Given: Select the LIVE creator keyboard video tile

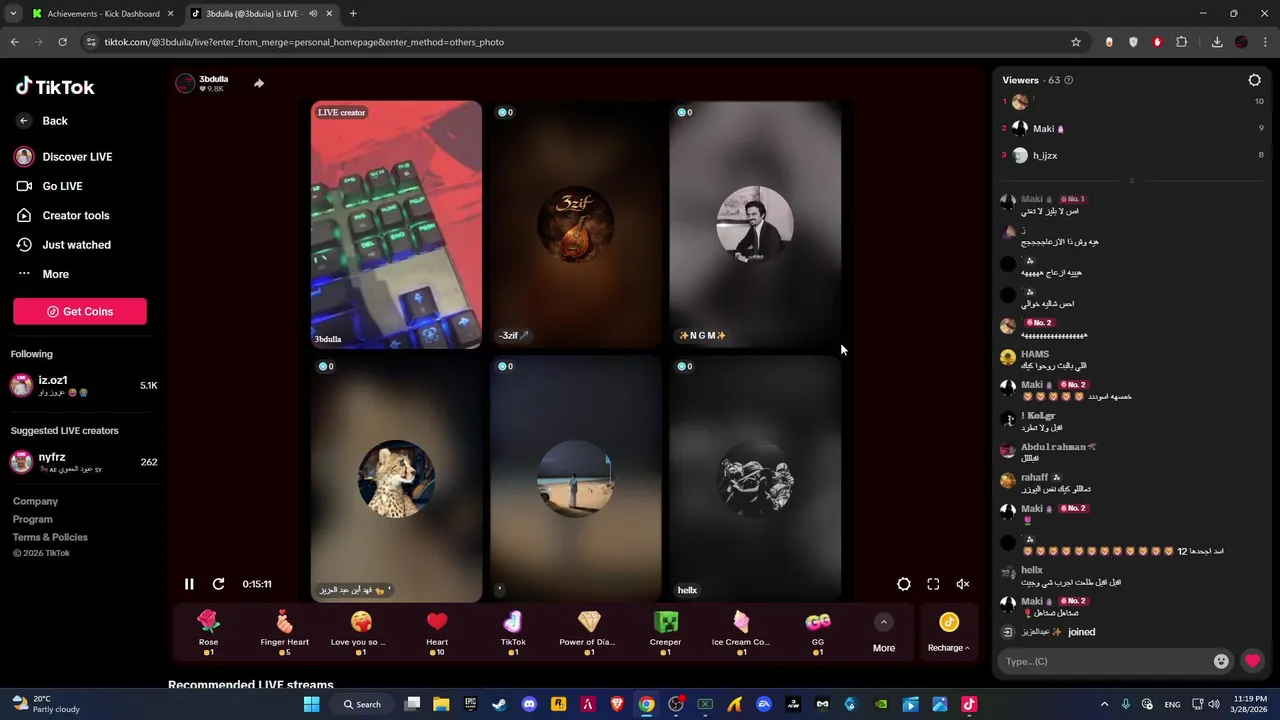Looking at the screenshot, I should point(396,225).
